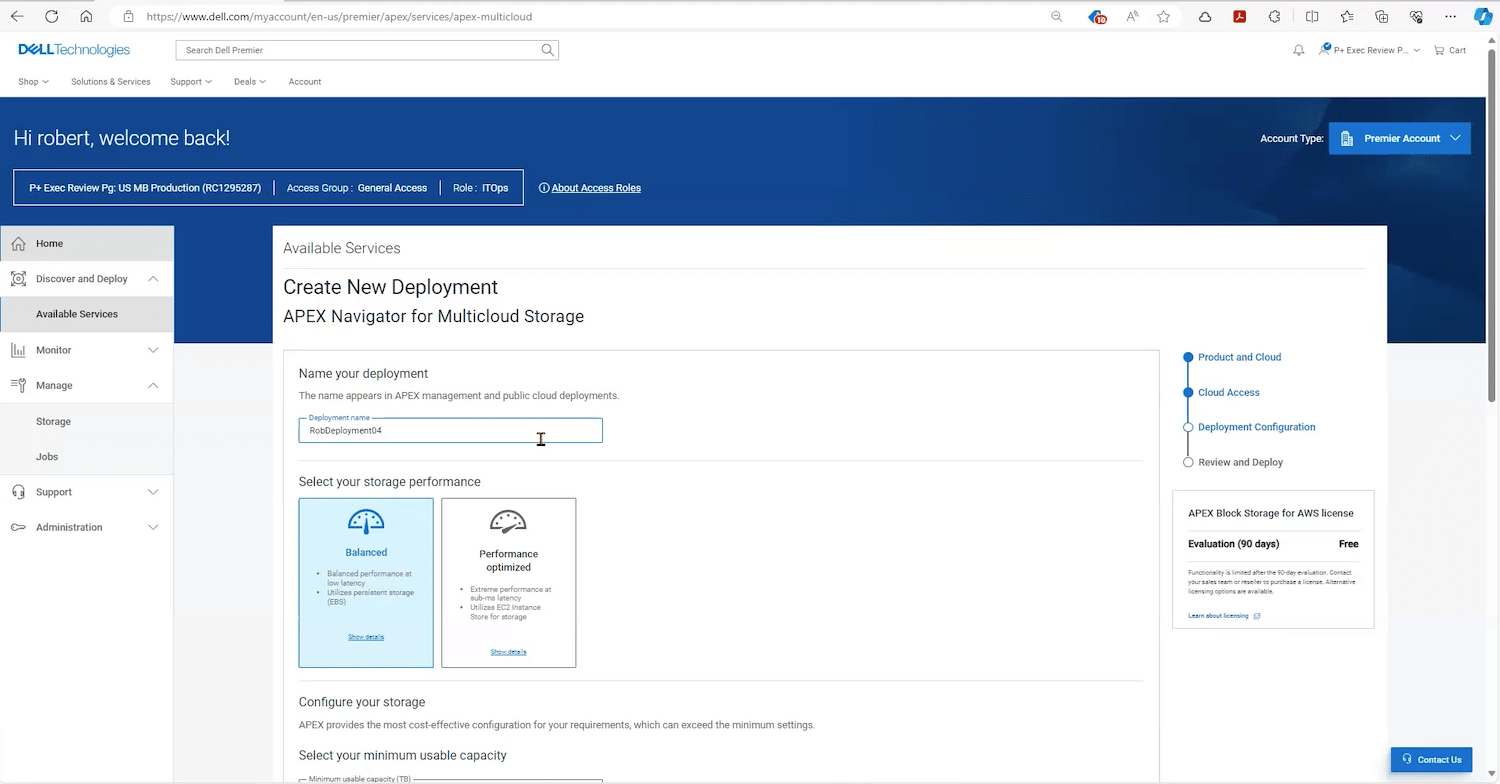Viewport: 1500px width, 784px height.
Task: Open About Access Roles link
Action: pyautogui.click(x=596, y=188)
